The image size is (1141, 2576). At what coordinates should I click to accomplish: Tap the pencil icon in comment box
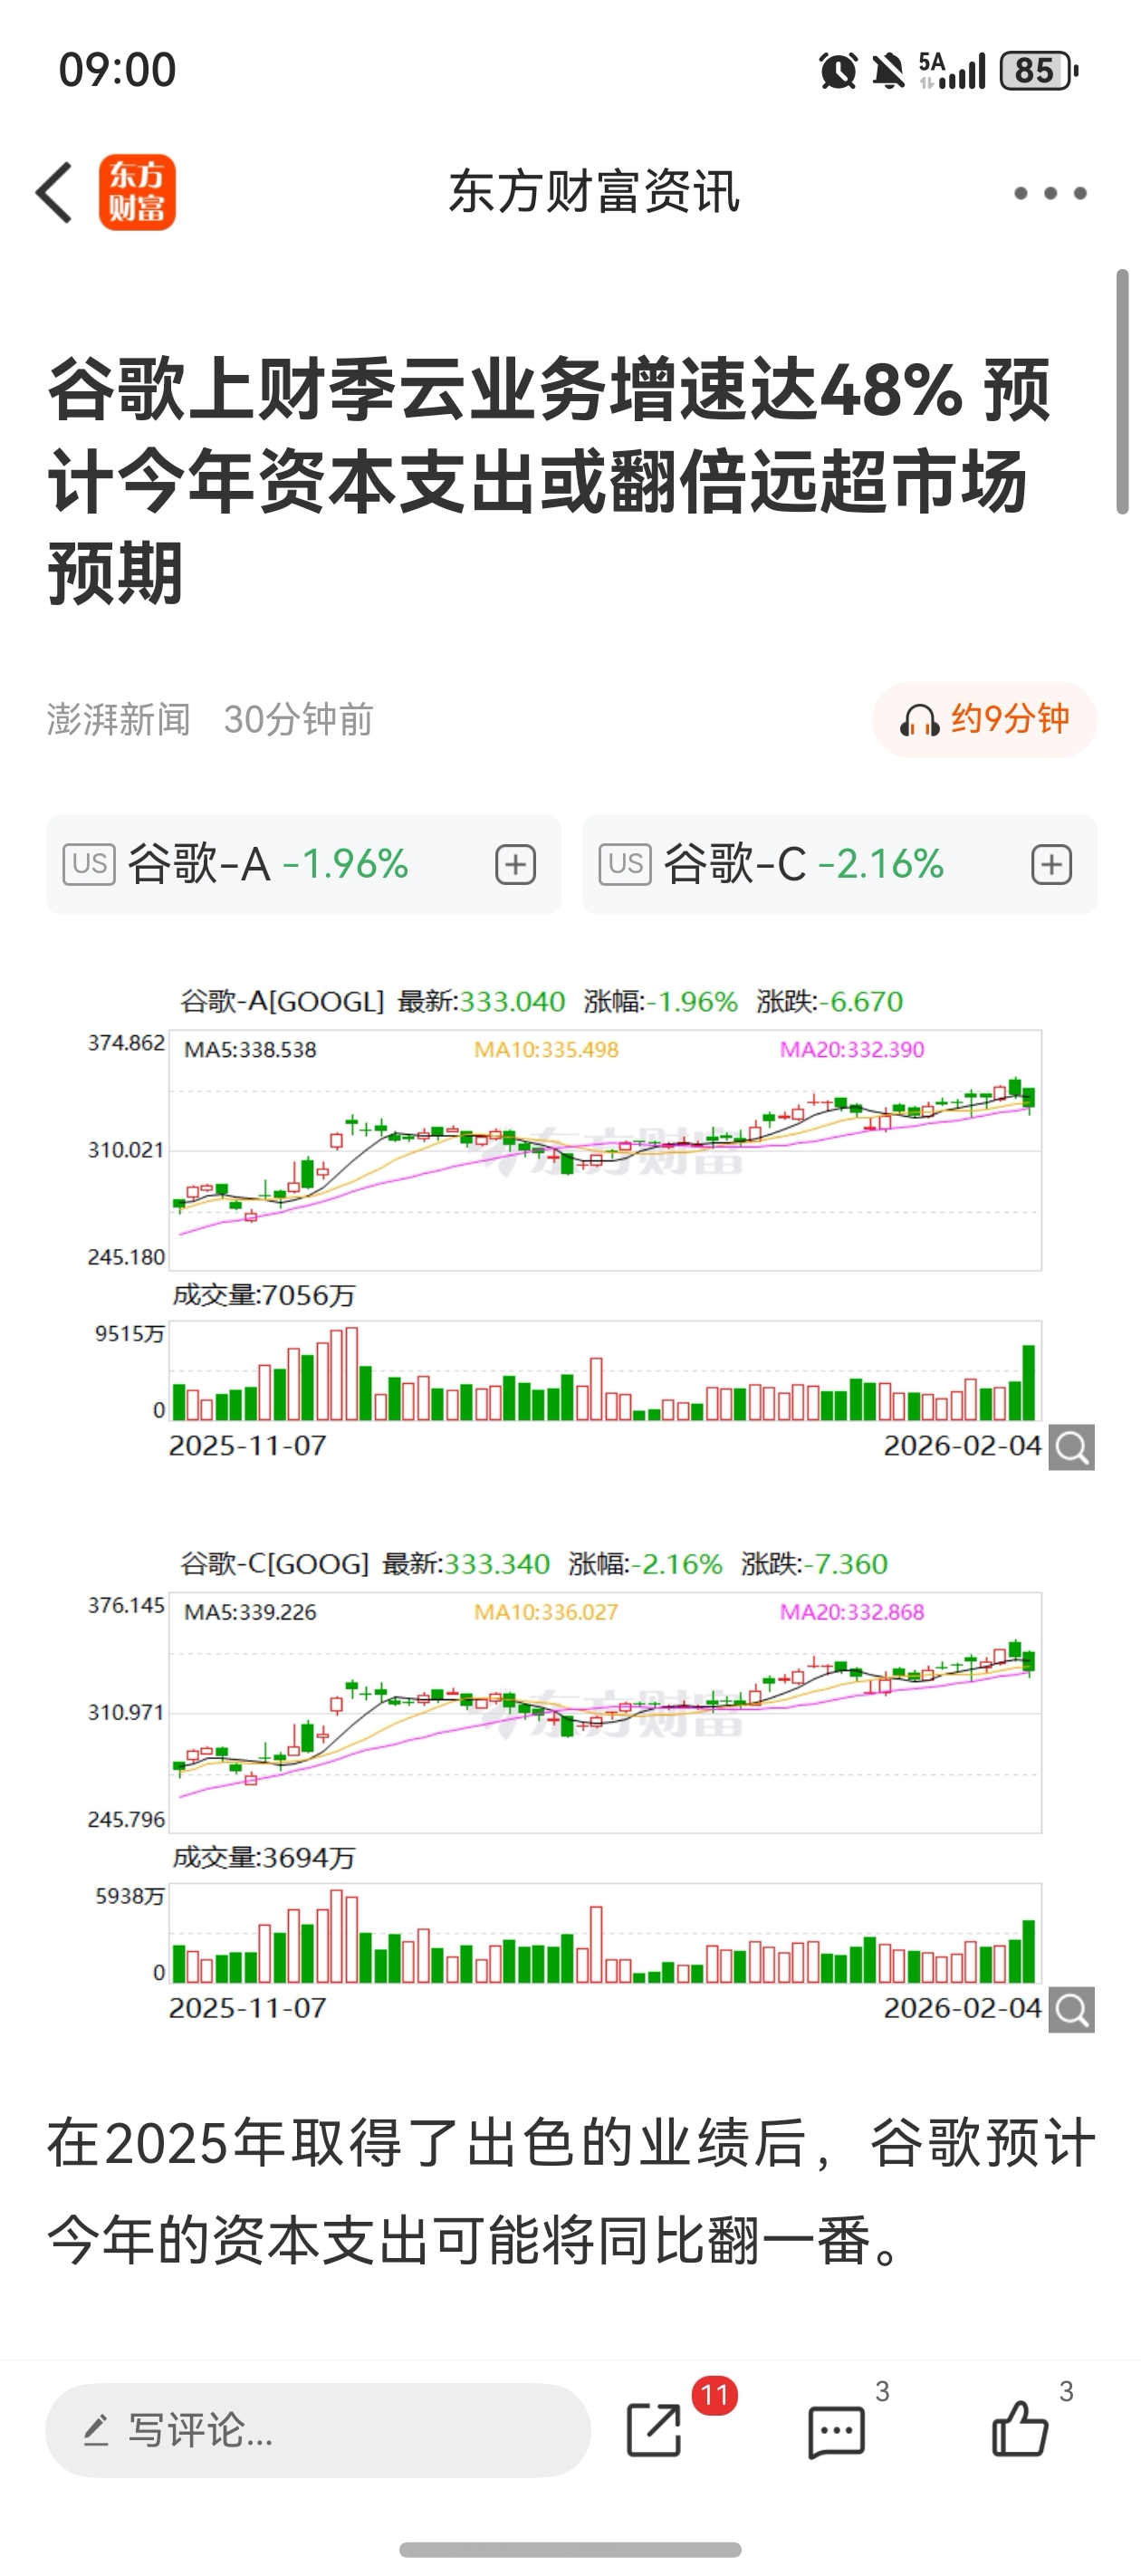click(x=96, y=2430)
